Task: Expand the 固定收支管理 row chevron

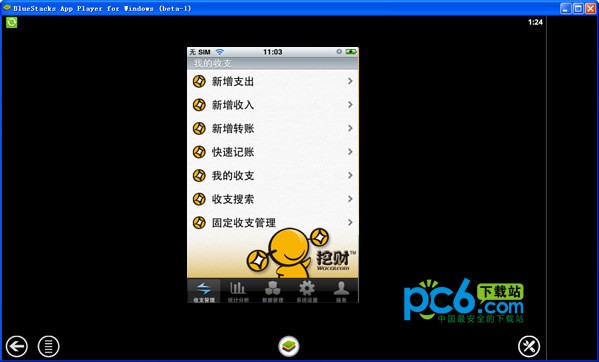Action: pyautogui.click(x=350, y=222)
